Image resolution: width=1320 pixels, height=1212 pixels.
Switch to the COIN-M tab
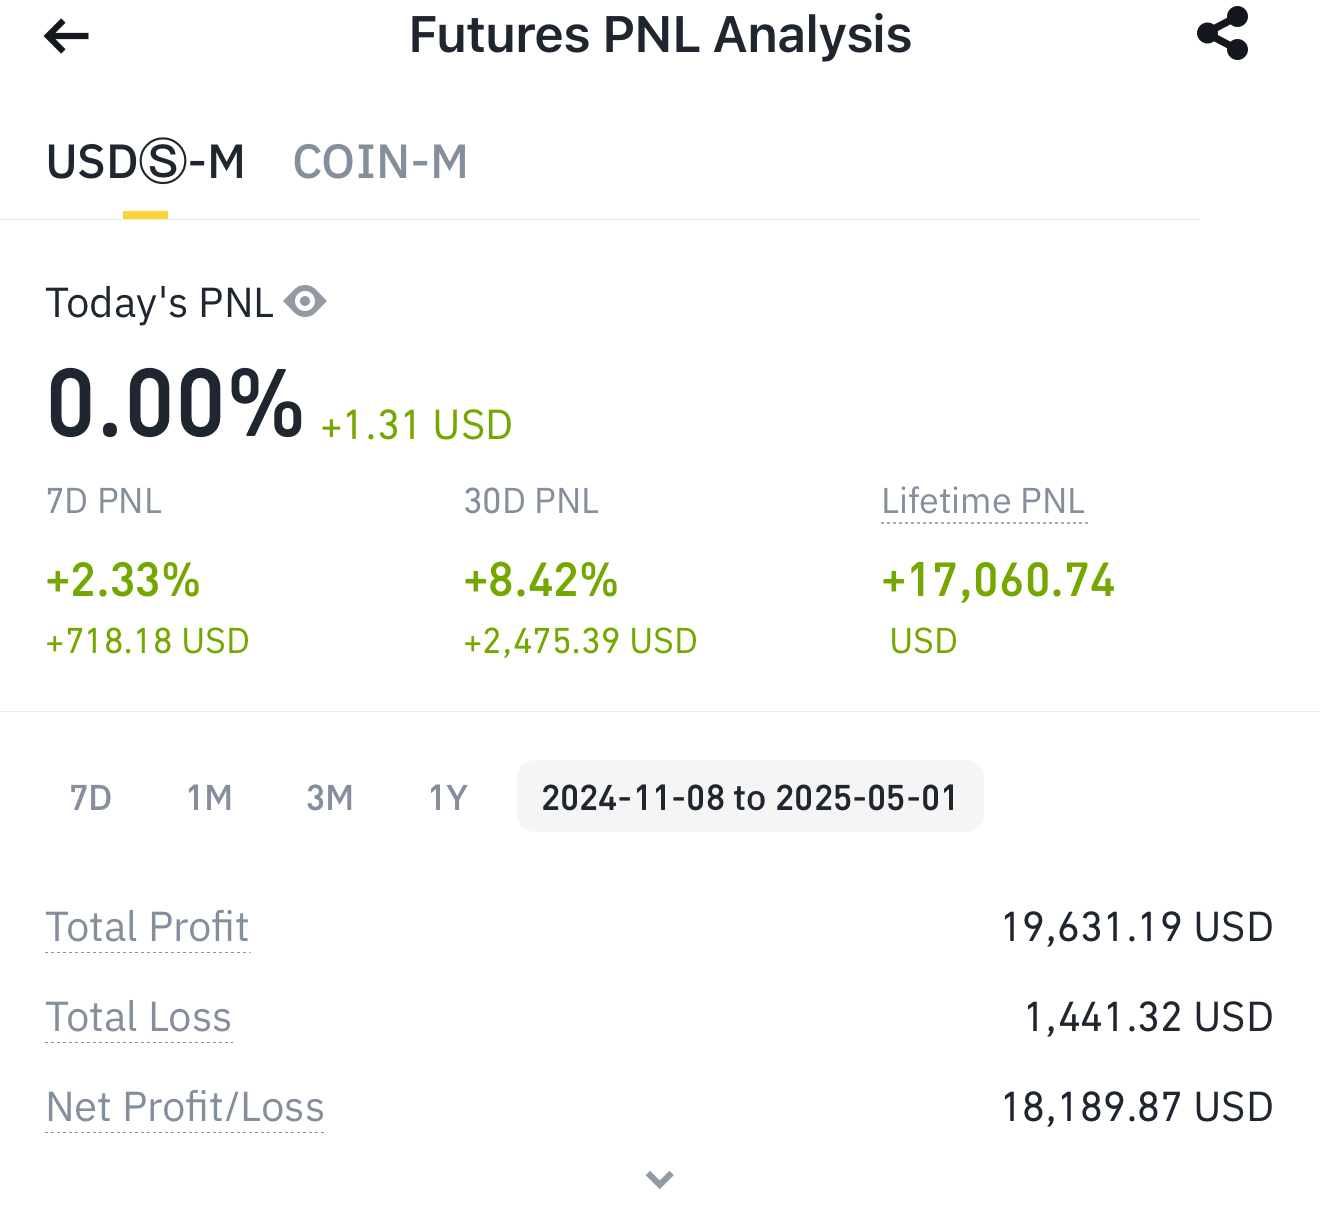tap(380, 162)
